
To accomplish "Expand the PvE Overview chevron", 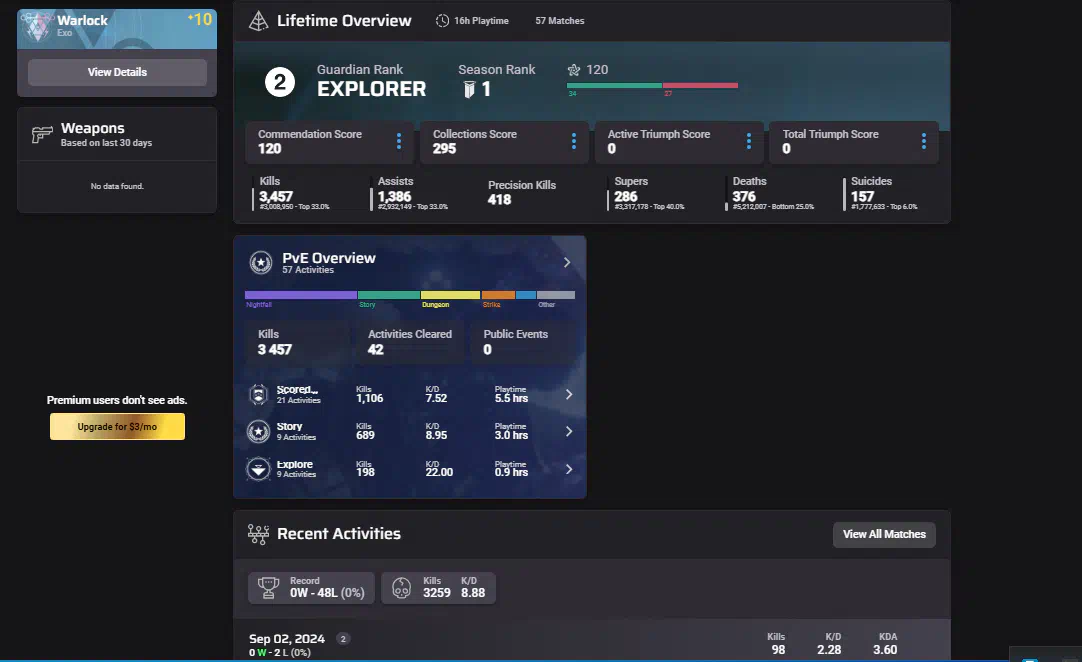I will pyautogui.click(x=567, y=263).
